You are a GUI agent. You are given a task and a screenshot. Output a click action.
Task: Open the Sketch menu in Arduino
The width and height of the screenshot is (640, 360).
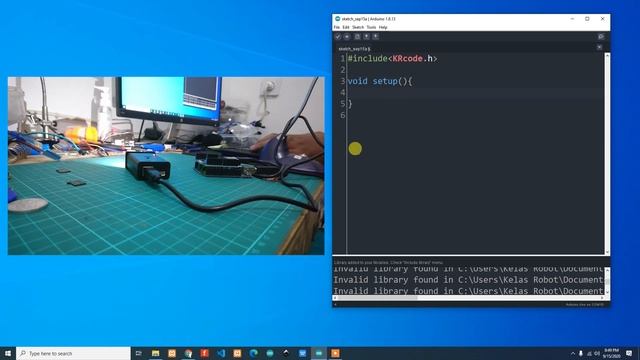358,27
